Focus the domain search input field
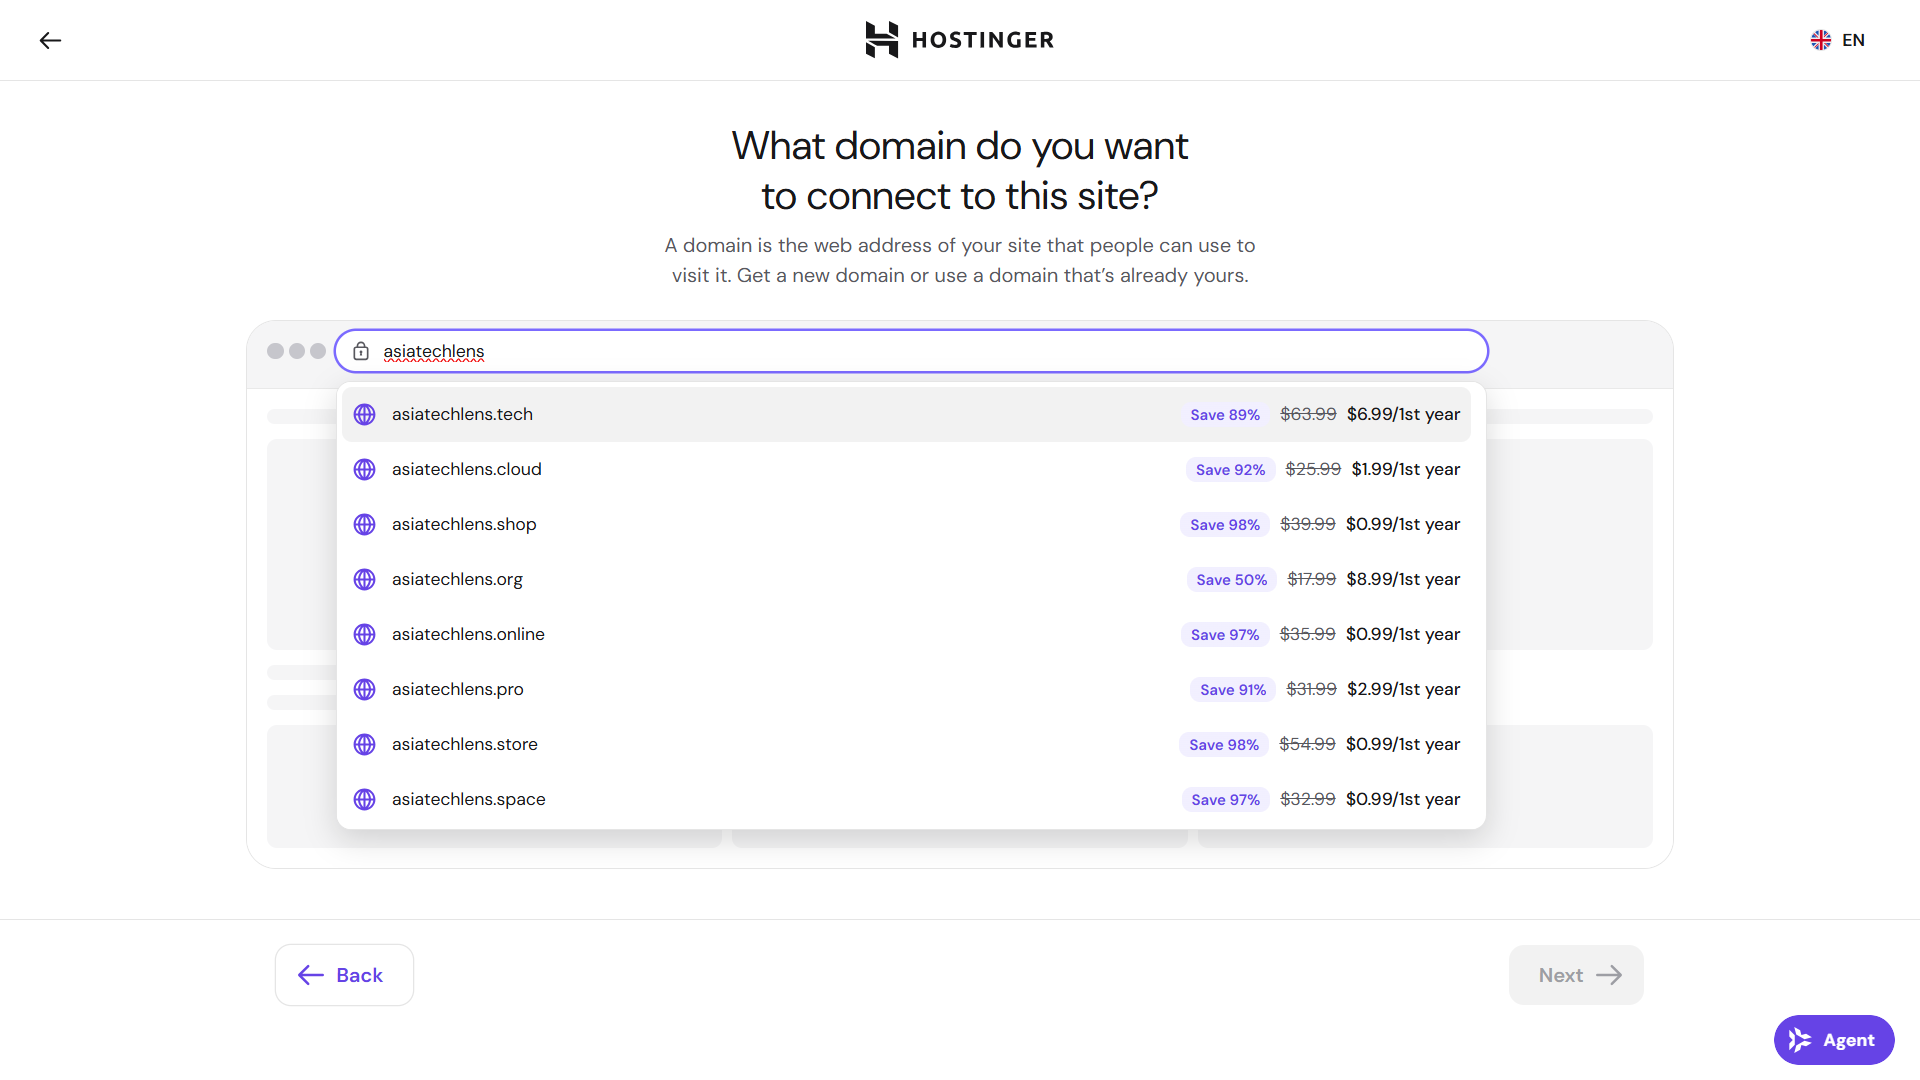Screen dimensions: 1920x1080 pos(911,351)
